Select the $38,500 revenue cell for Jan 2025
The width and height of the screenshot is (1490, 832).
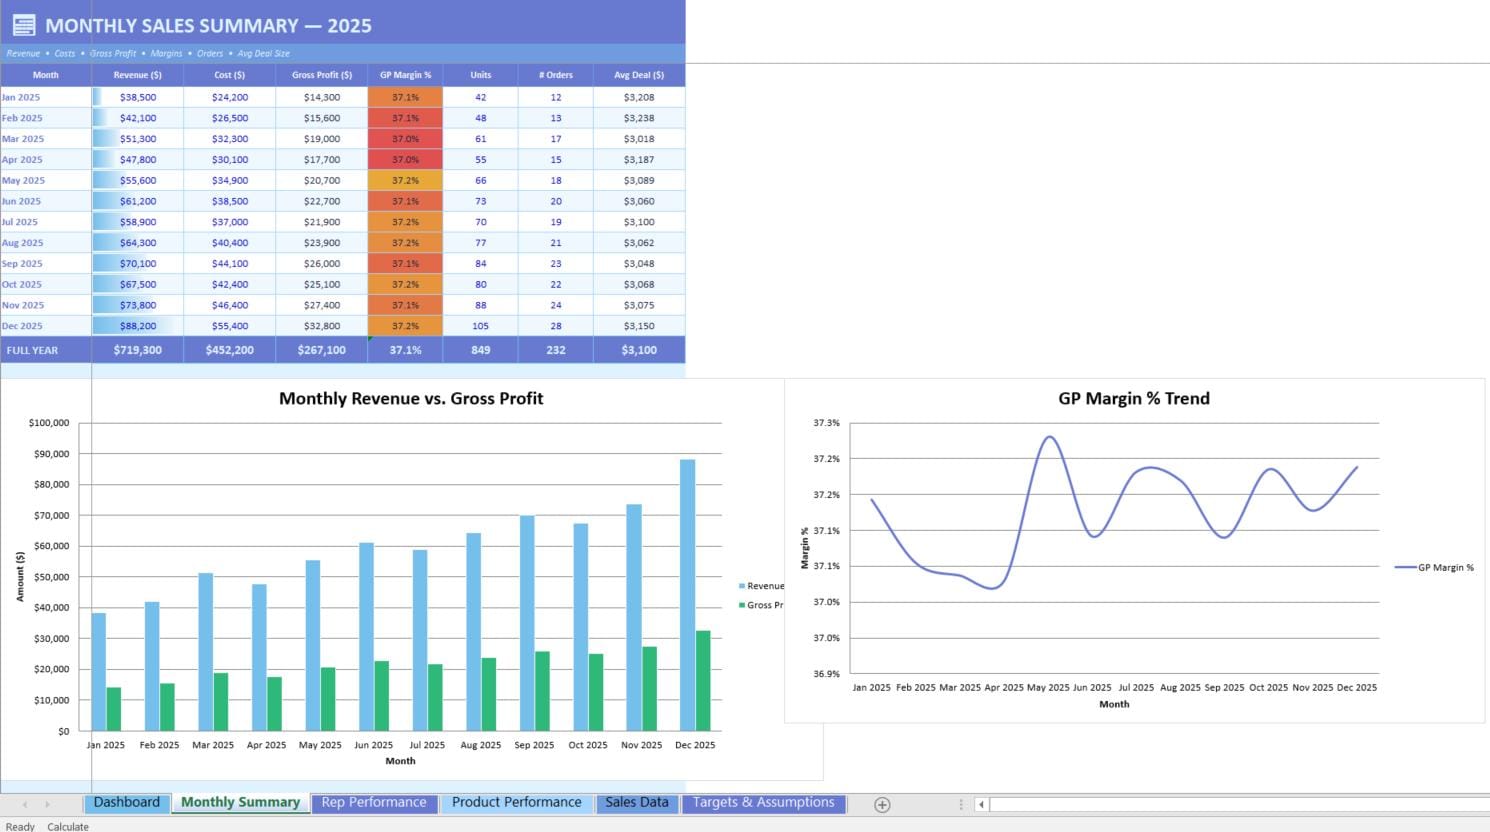138,97
